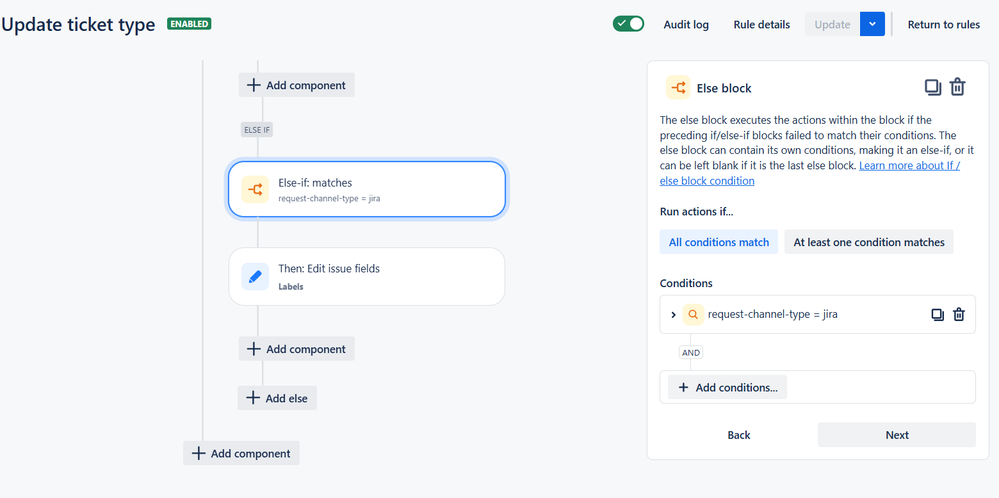The image size is (999, 498).
Task: Click the blue pencil icon on Edit issue fields
Action: [255, 276]
